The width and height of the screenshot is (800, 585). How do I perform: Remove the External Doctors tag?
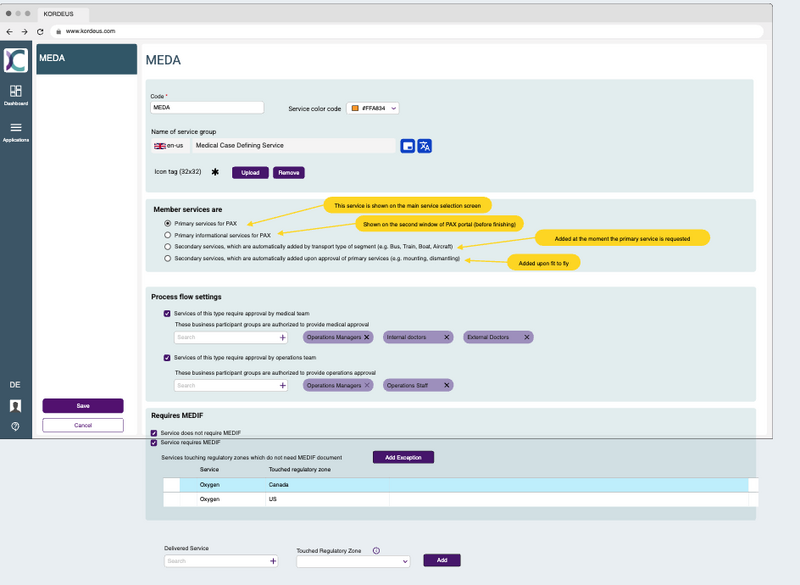[x=525, y=338]
